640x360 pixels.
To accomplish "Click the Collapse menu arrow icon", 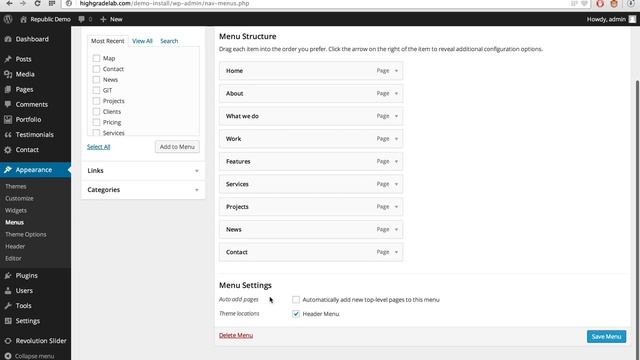I will click(8, 356).
